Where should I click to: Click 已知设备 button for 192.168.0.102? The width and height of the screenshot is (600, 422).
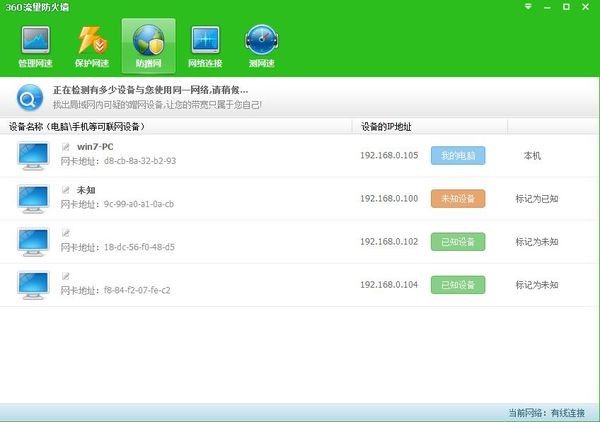click(458, 242)
